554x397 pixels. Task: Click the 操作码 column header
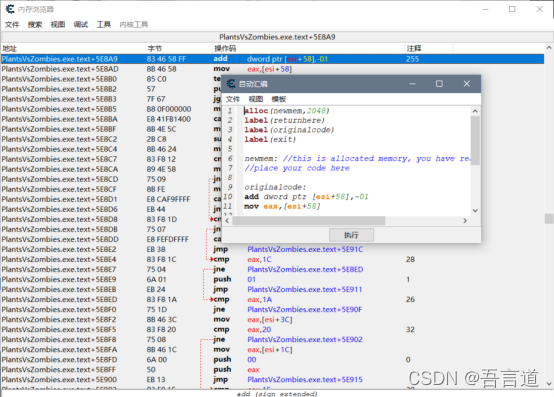click(x=308, y=48)
